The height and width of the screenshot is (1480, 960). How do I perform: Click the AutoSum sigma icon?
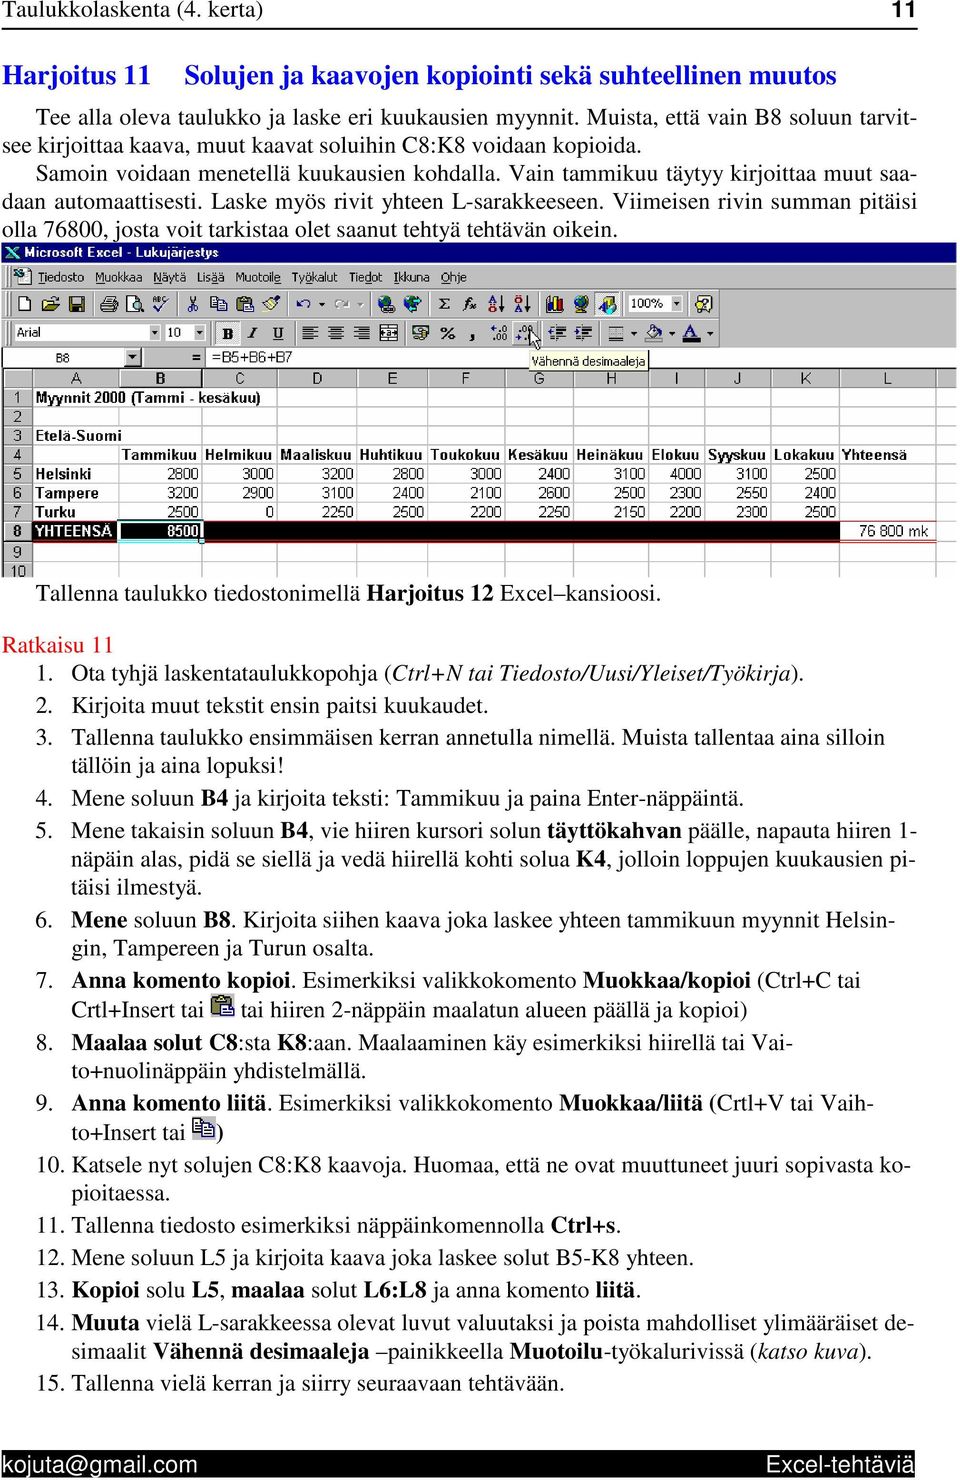tap(444, 304)
